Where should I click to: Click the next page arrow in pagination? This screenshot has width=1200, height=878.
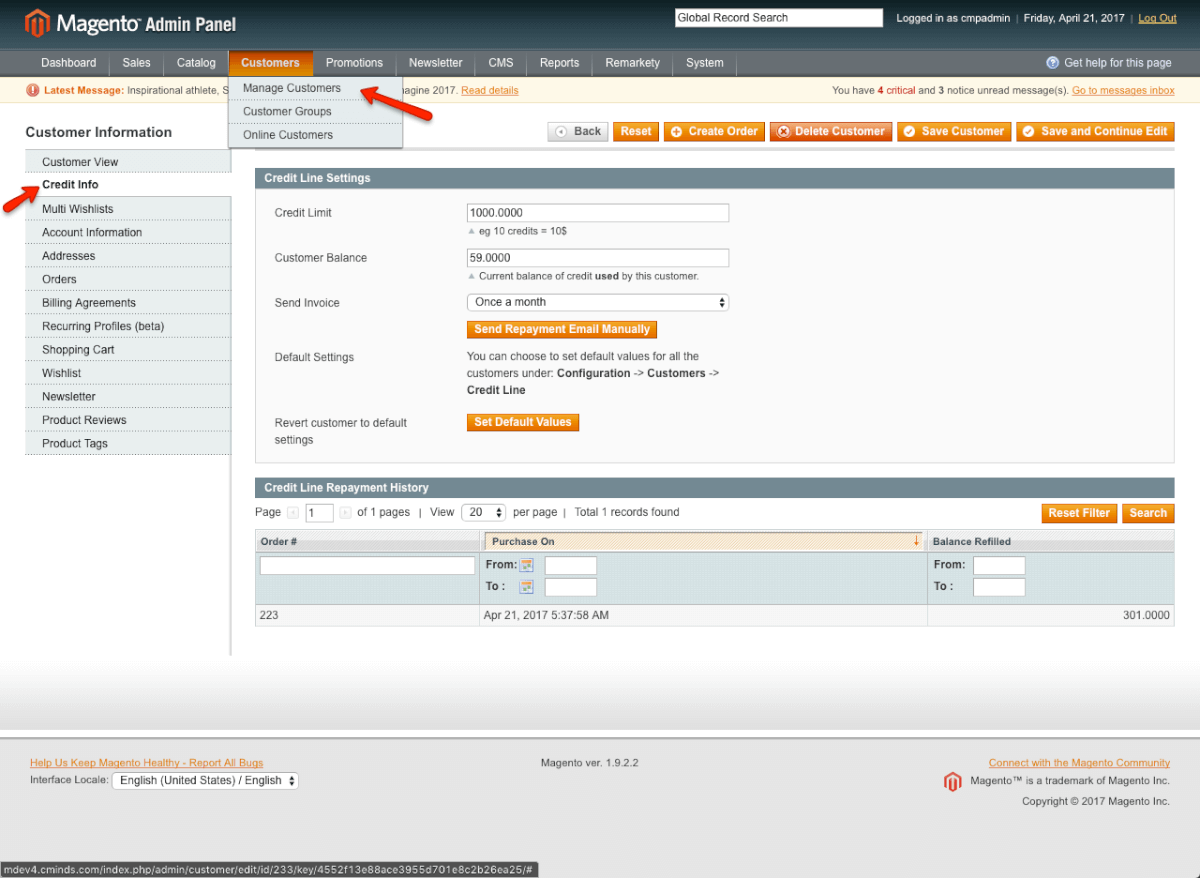(346, 513)
